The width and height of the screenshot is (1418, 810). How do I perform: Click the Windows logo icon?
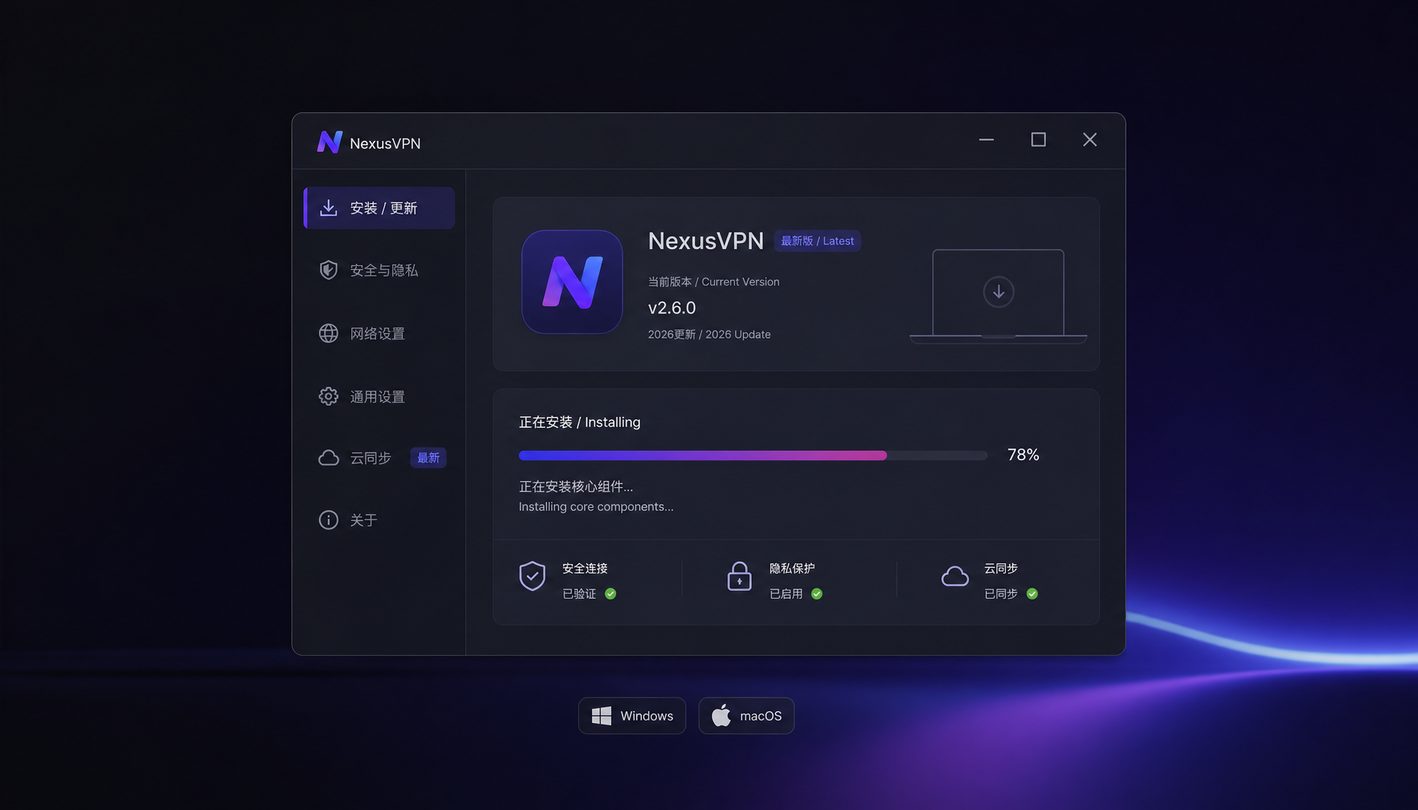point(601,716)
